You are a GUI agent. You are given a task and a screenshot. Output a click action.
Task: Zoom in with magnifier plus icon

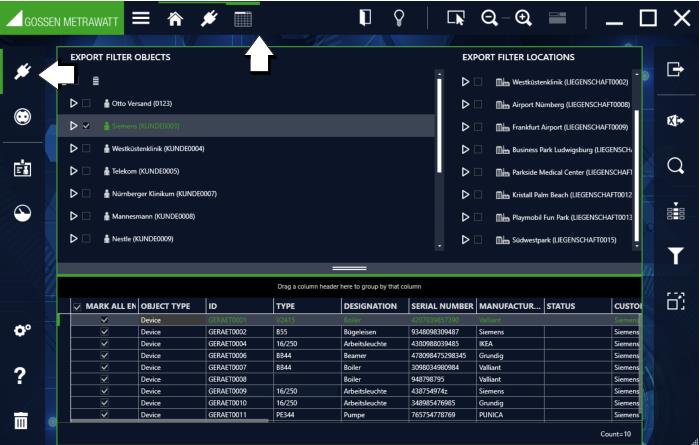523,18
